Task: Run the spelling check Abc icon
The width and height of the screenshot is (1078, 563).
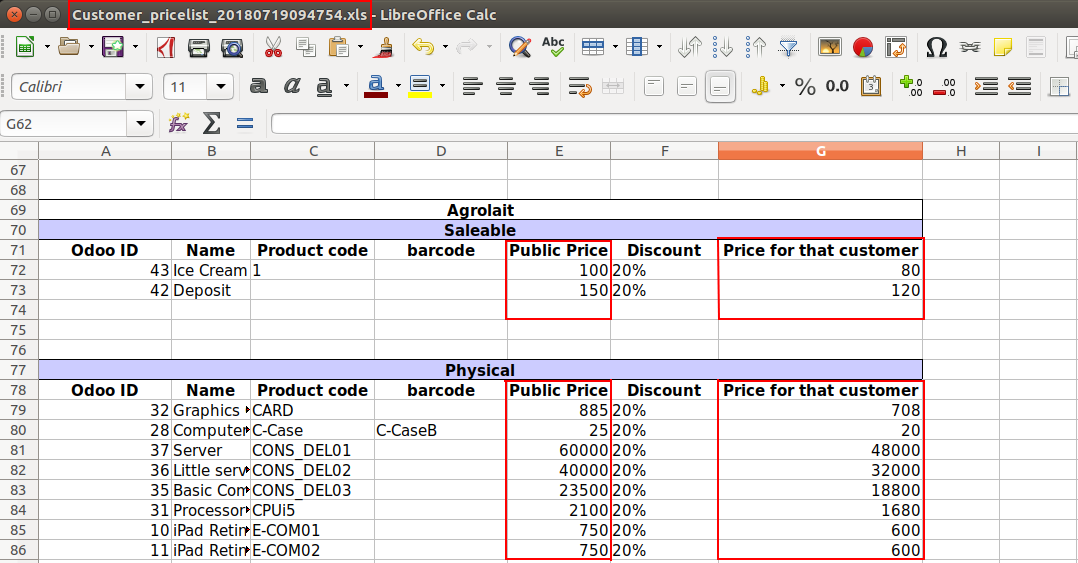Action: (552, 47)
